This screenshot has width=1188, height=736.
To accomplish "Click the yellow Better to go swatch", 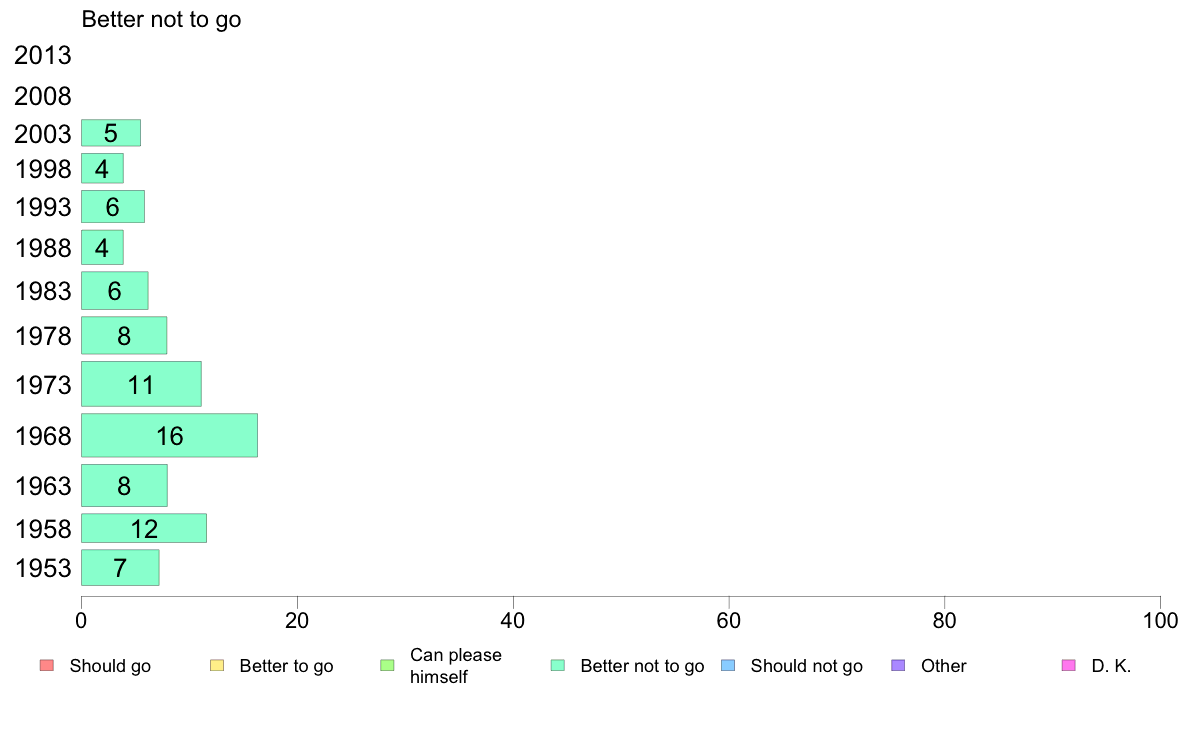I will pyautogui.click(x=217, y=666).
